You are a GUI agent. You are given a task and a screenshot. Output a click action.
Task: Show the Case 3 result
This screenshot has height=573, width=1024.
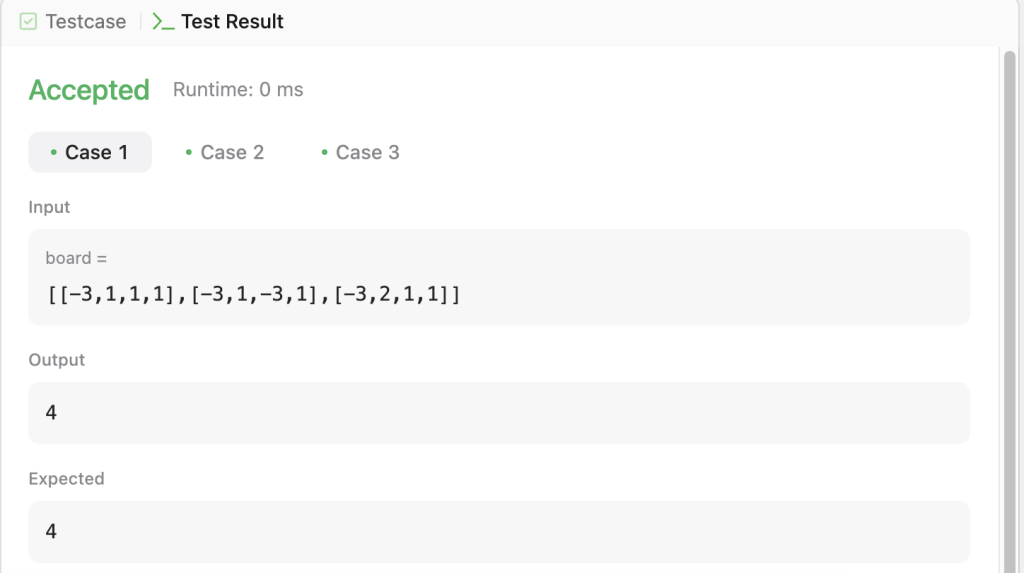[360, 152]
